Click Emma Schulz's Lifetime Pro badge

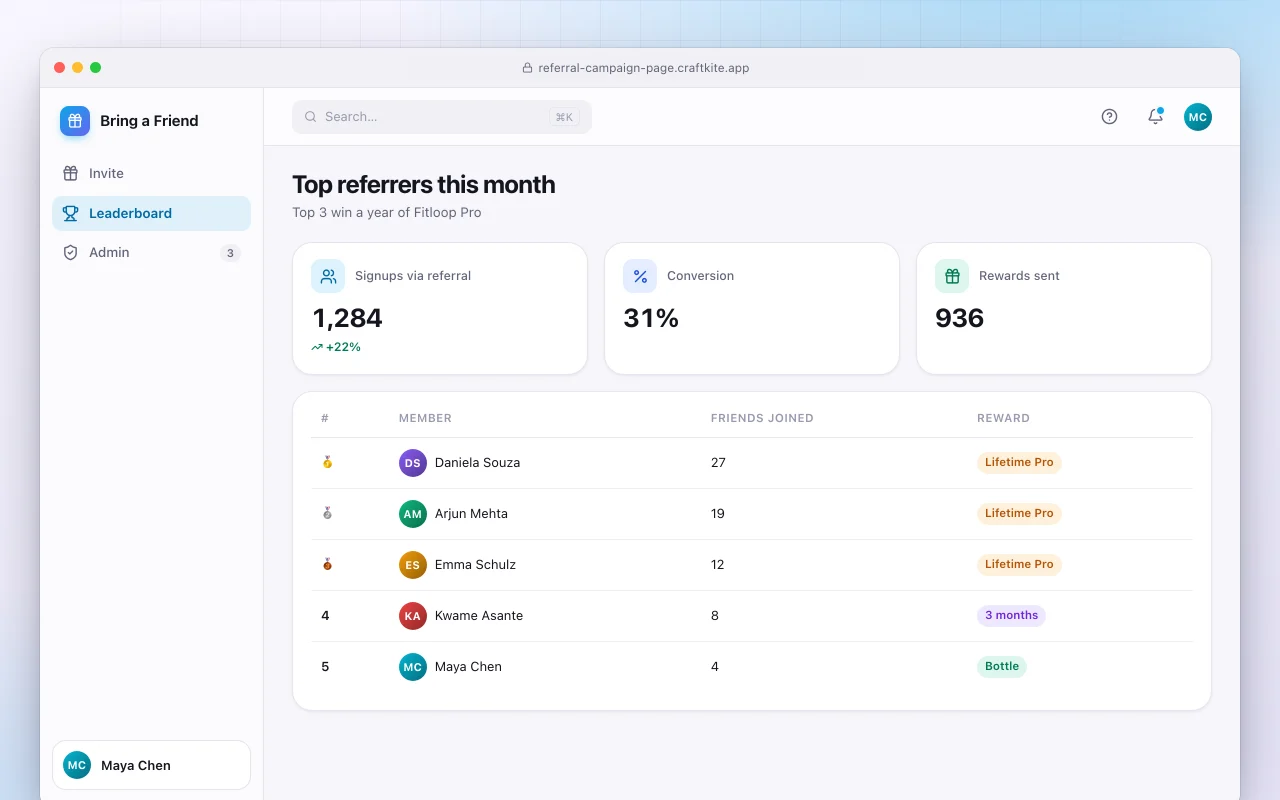[x=1019, y=565]
